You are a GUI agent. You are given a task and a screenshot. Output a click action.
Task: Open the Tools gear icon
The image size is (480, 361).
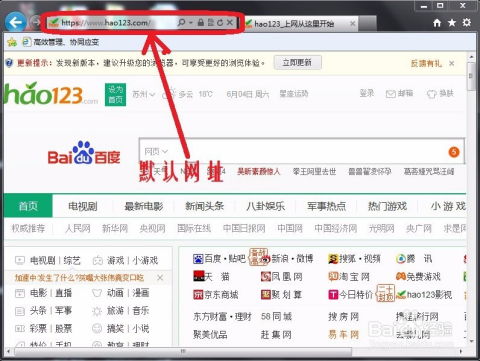click(x=467, y=22)
